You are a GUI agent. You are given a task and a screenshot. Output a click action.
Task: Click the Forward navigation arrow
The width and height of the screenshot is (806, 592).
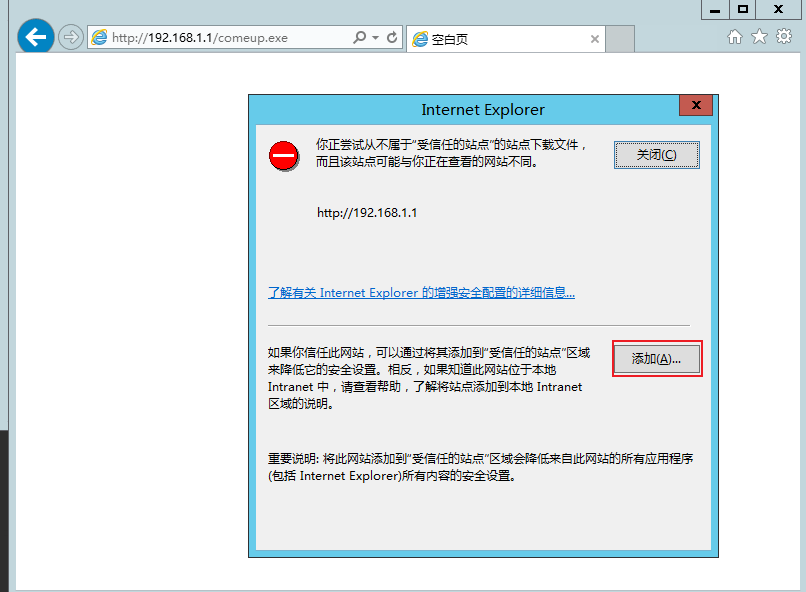point(70,37)
